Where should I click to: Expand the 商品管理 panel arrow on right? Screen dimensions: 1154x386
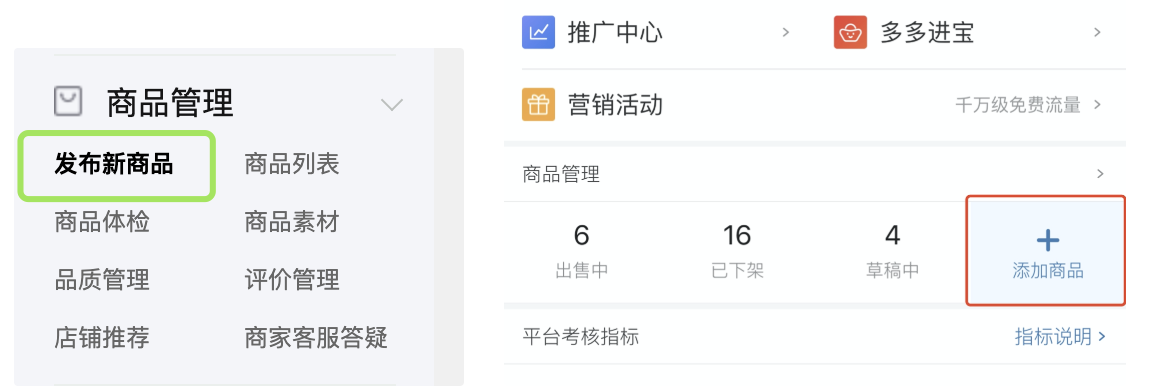pos(1100,175)
